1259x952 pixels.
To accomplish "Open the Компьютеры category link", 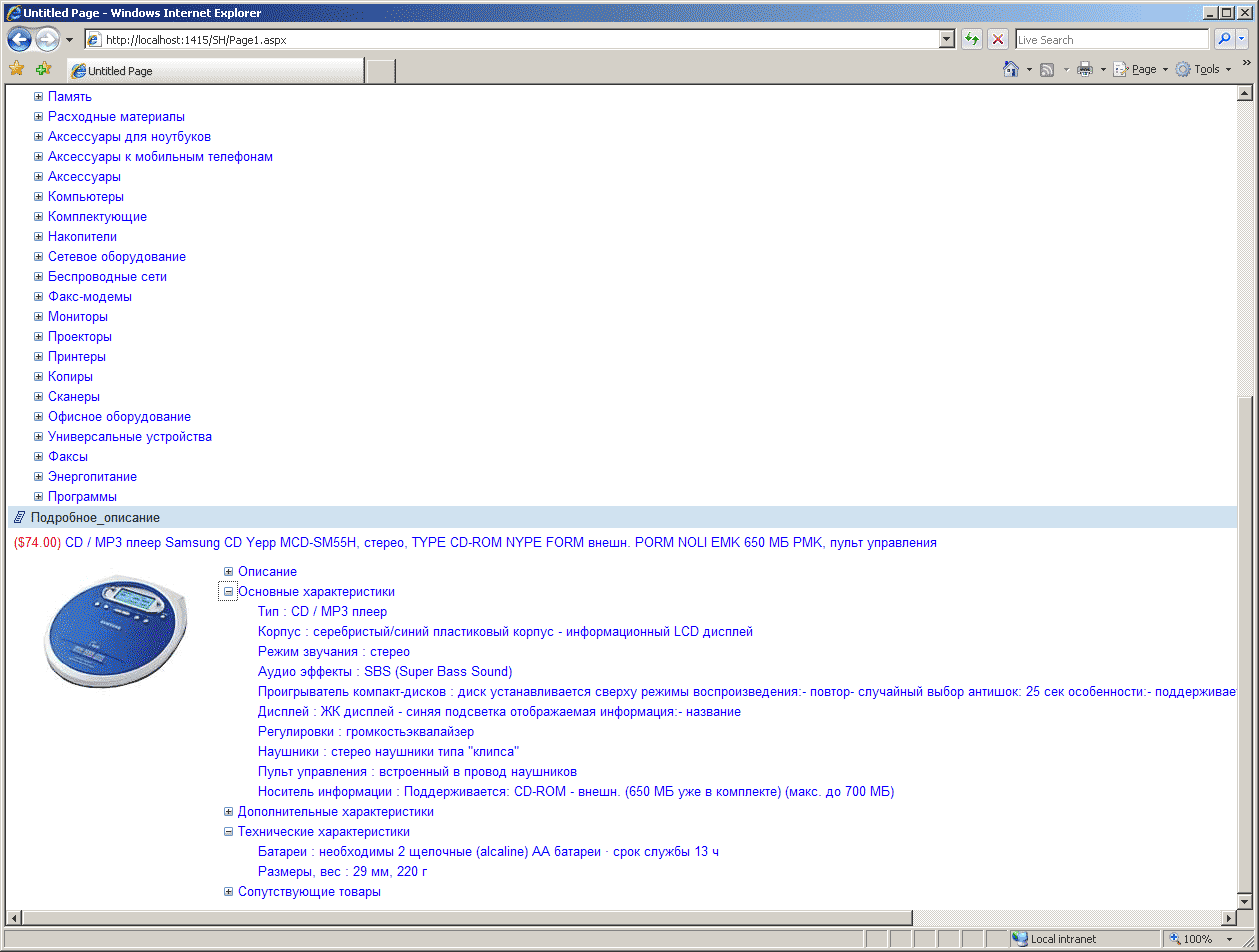I will coord(86,197).
